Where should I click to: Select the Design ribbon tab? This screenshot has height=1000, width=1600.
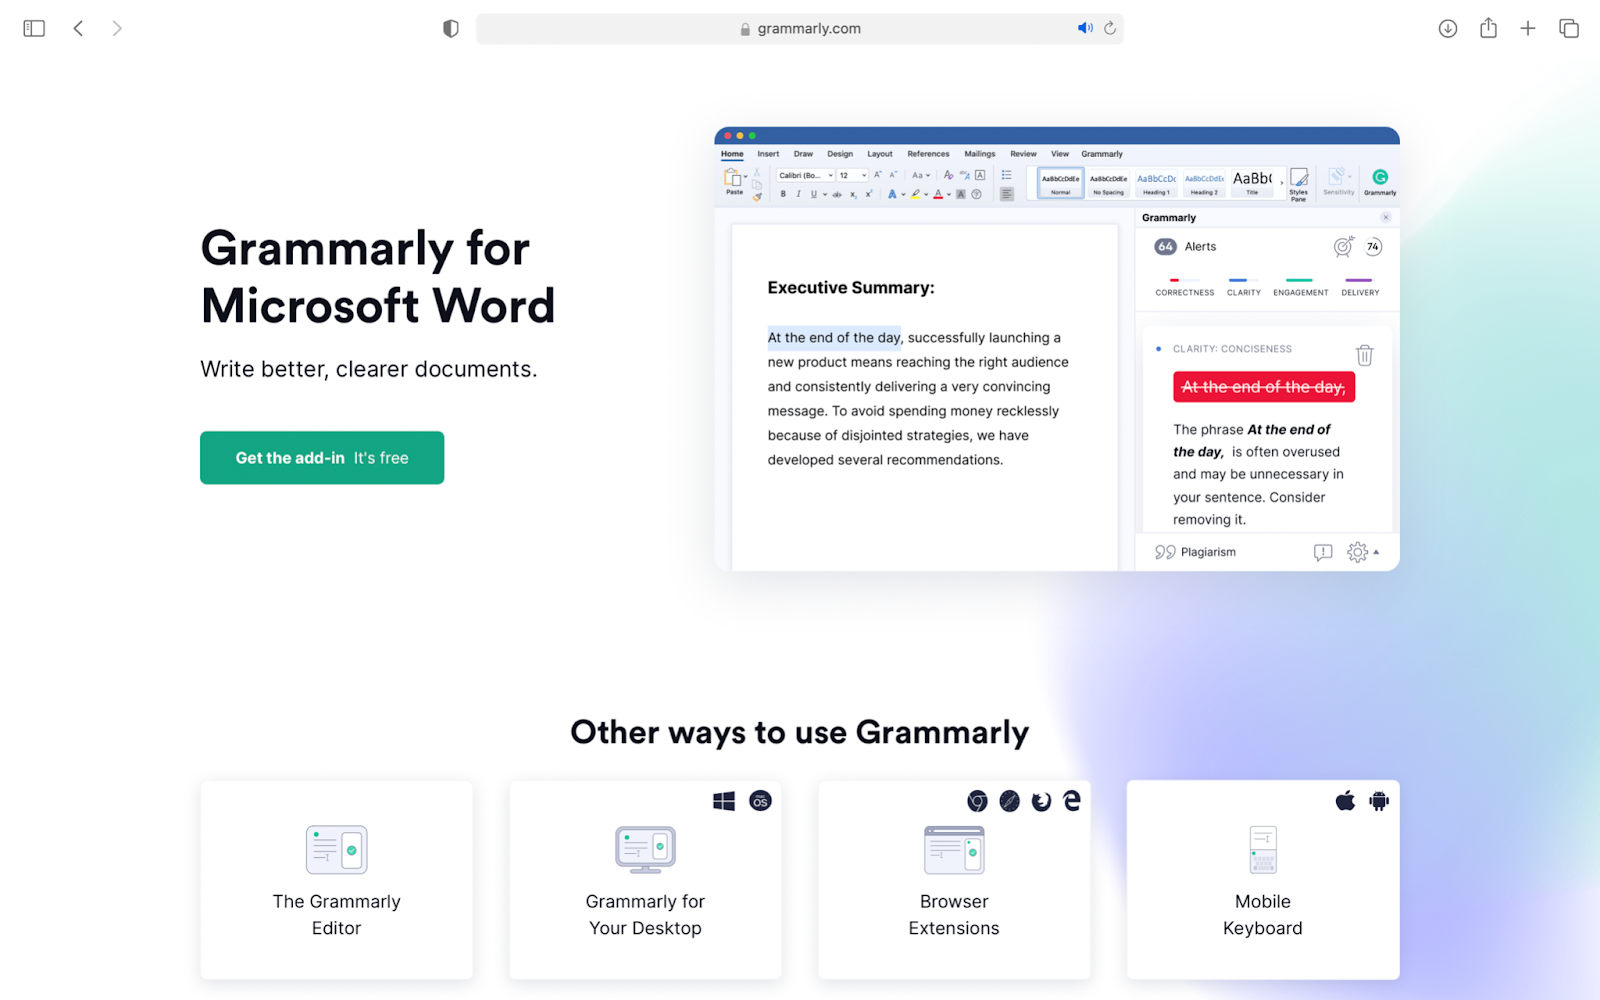pyautogui.click(x=840, y=154)
